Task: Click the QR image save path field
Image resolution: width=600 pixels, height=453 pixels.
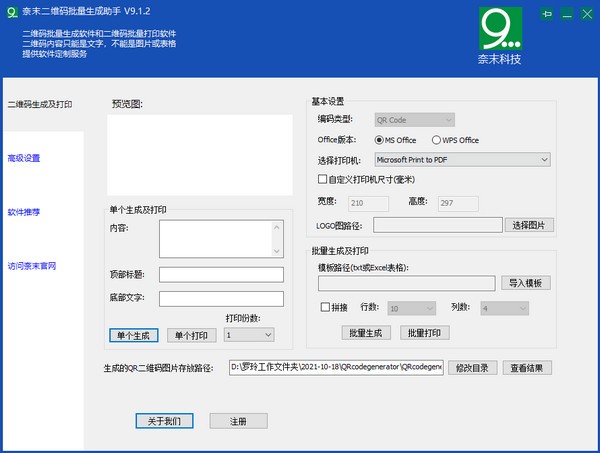Action: click(336, 367)
